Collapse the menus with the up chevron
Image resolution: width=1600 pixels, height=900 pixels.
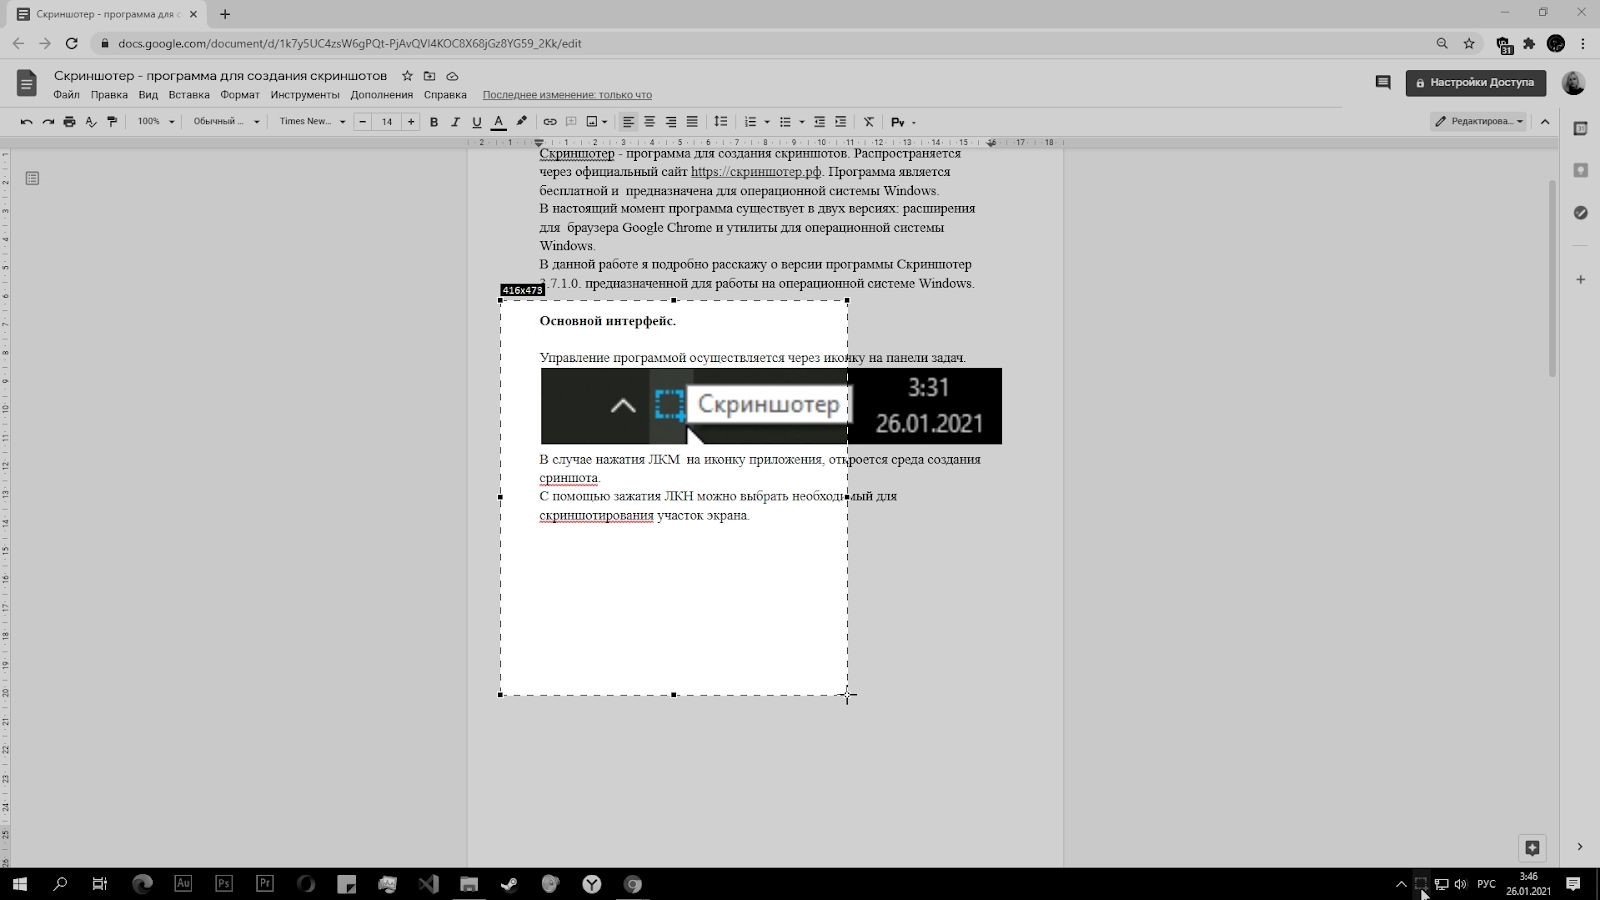(x=1545, y=122)
